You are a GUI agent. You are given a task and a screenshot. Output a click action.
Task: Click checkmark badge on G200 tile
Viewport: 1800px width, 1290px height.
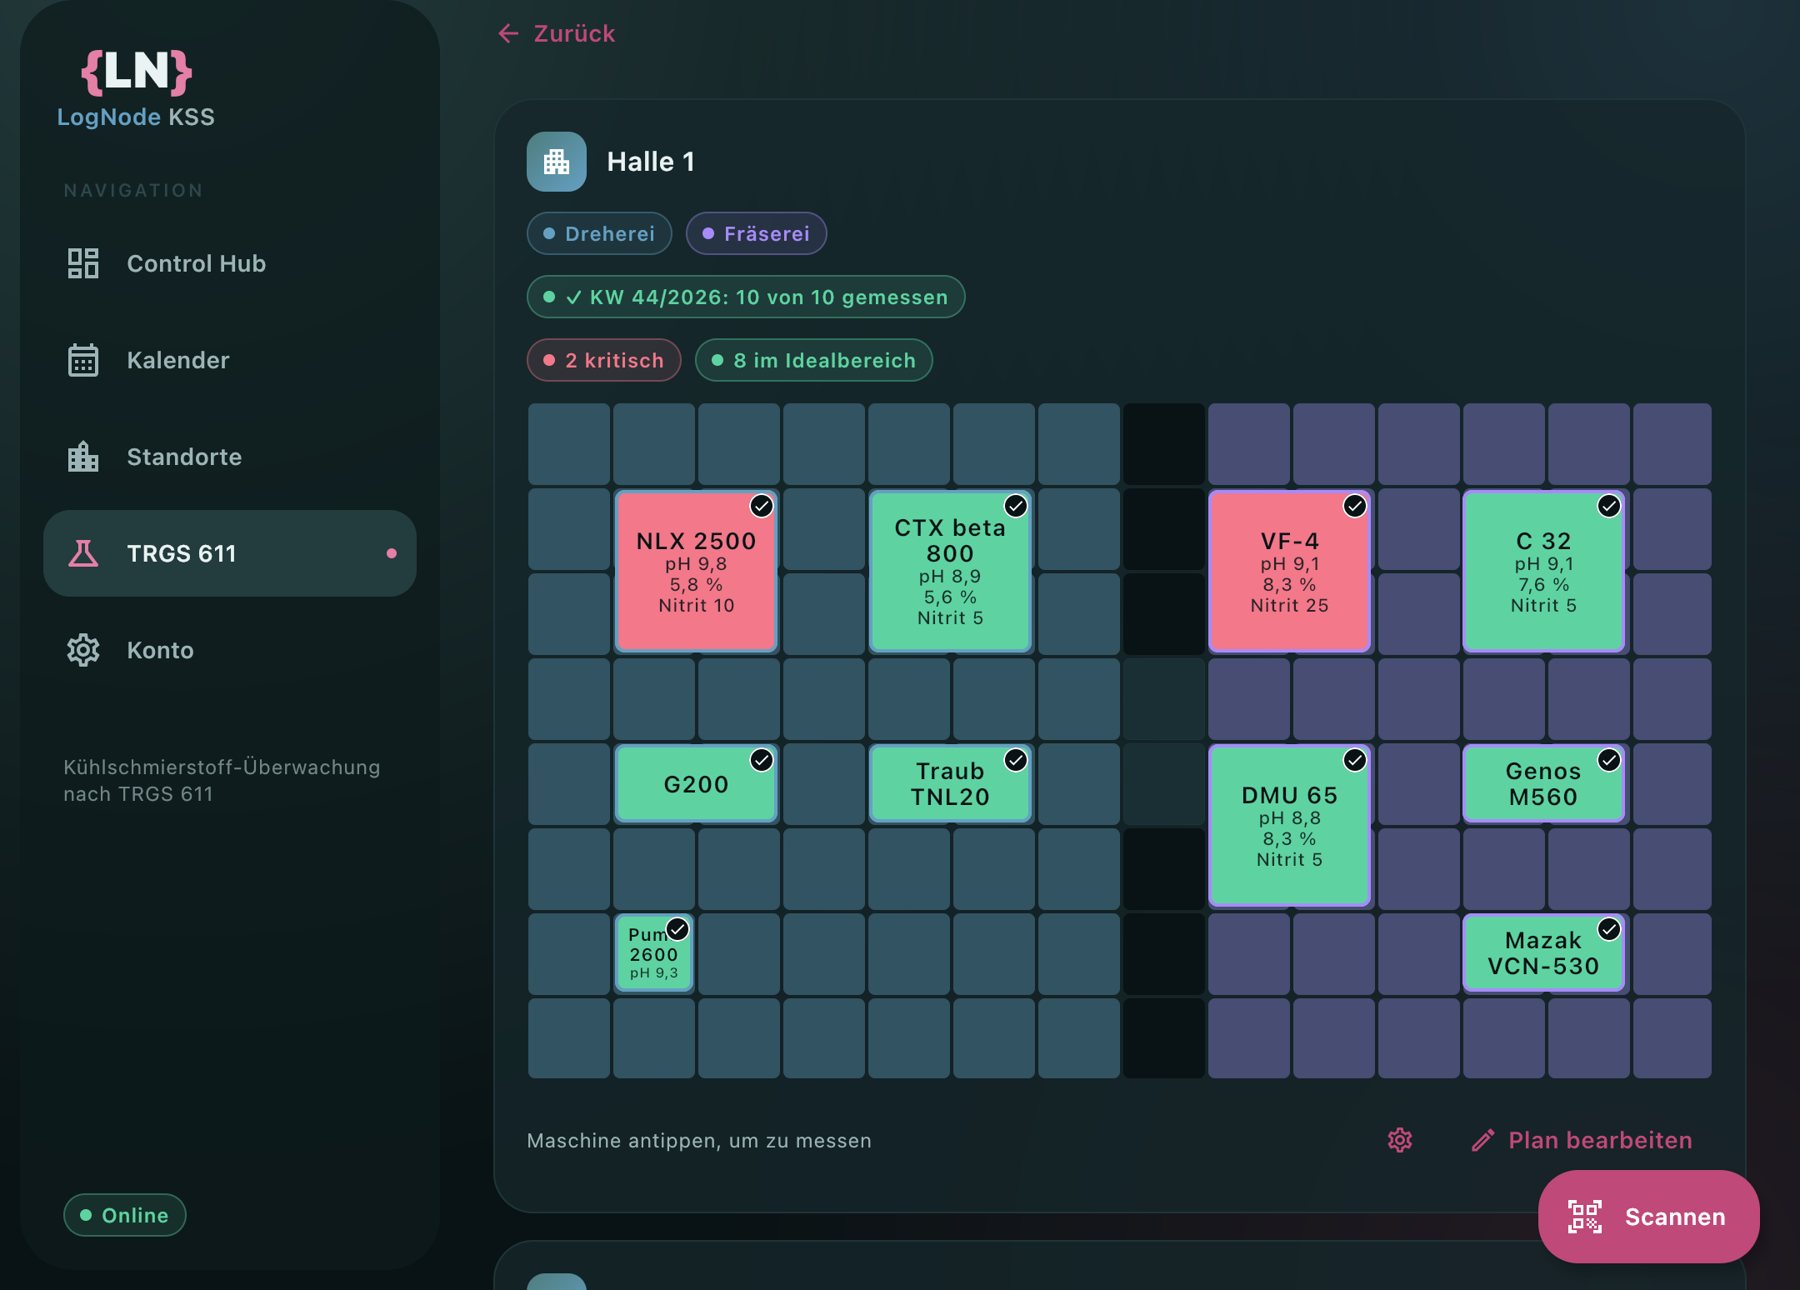(x=762, y=760)
